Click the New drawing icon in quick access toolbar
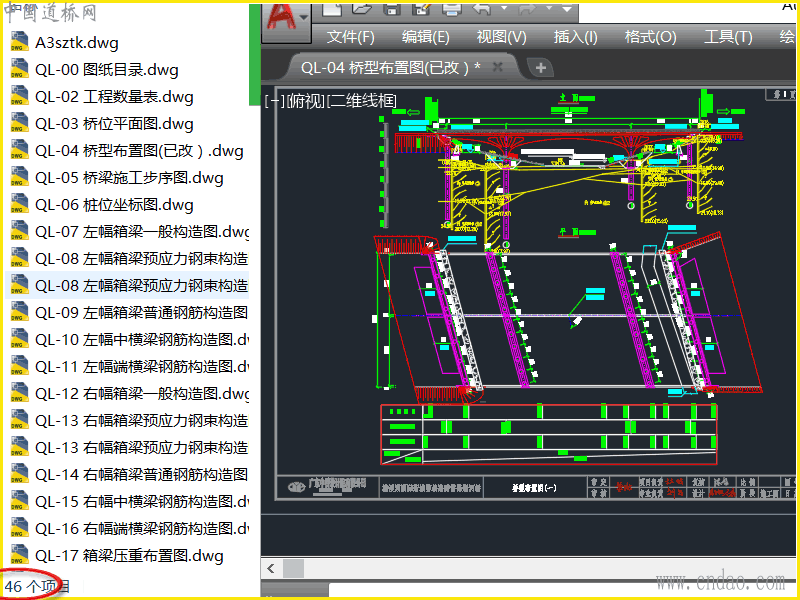The height and width of the screenshot is (600, 800). click(332, 9)
